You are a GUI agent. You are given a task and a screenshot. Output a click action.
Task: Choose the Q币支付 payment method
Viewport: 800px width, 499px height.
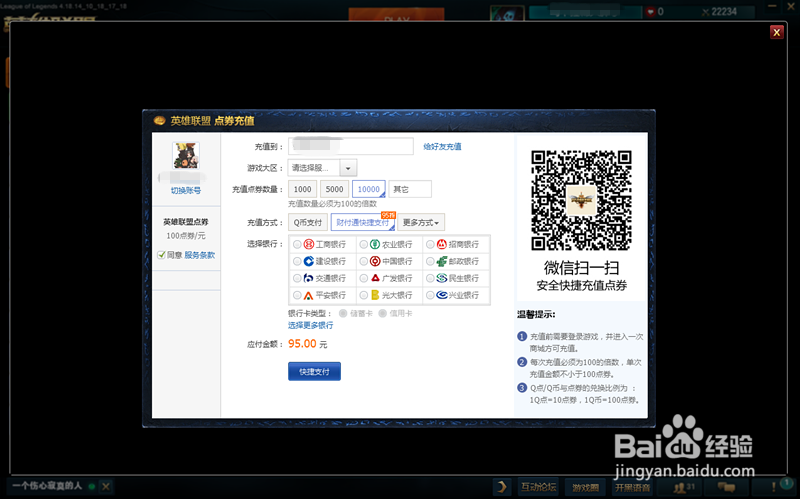pos(308,222)
